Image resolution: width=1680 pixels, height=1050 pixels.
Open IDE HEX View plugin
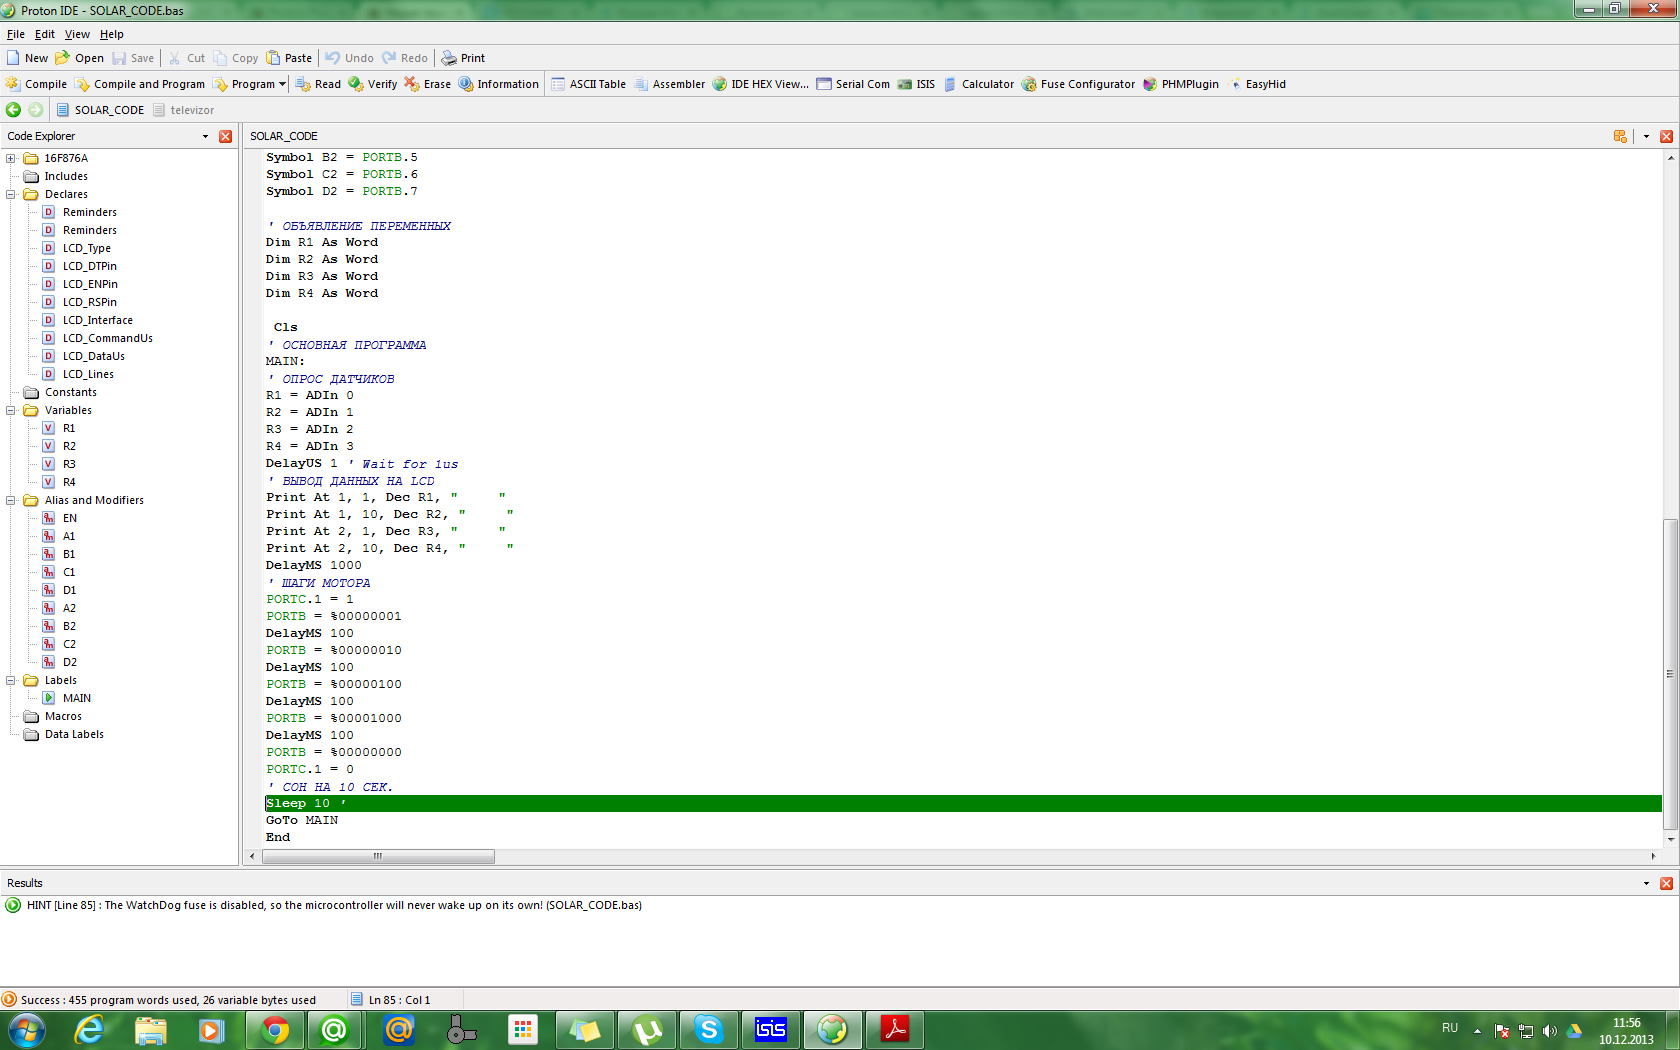coord(760,84)
